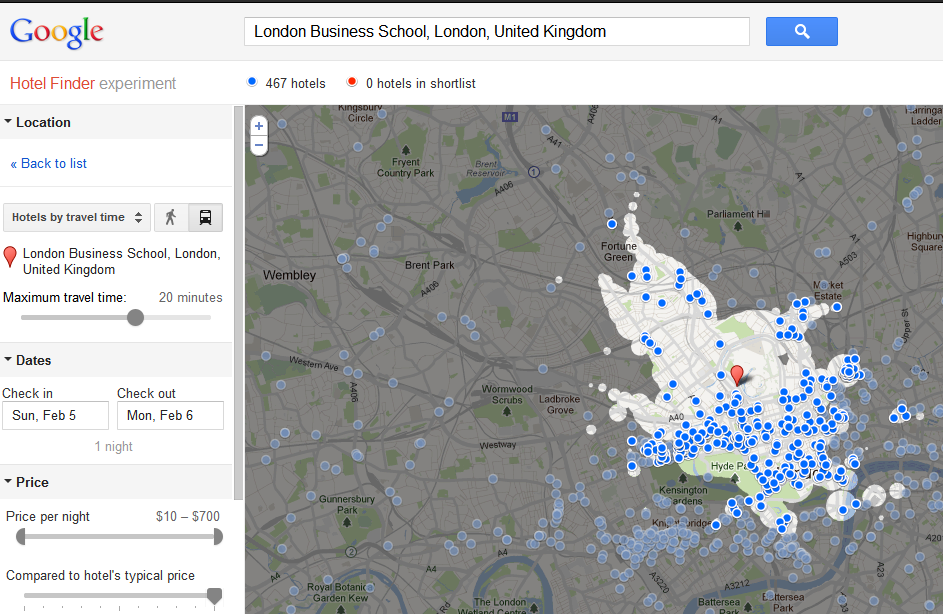
Task: Click the red London Business School map pin
Action: pos(737,375)
